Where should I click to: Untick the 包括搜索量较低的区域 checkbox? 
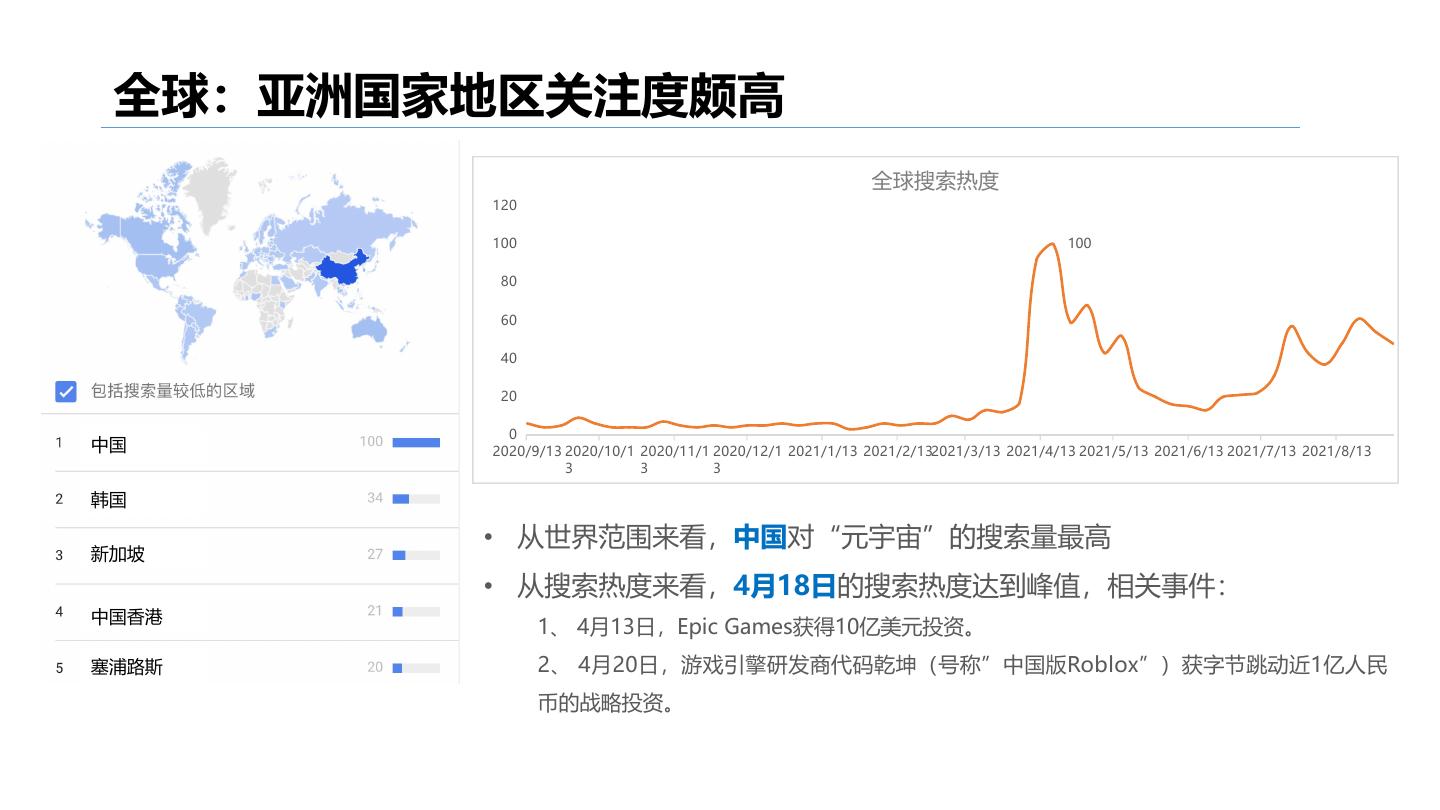coord(66,391)
